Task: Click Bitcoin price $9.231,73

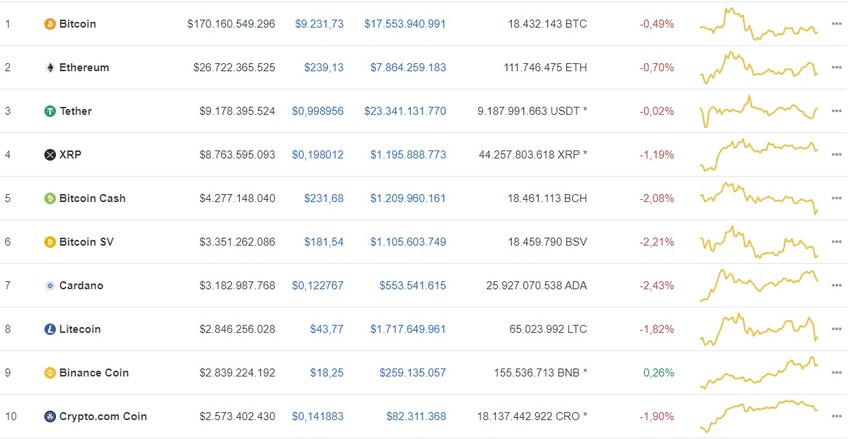Action: pyautogui.click(x=319, y=24)
